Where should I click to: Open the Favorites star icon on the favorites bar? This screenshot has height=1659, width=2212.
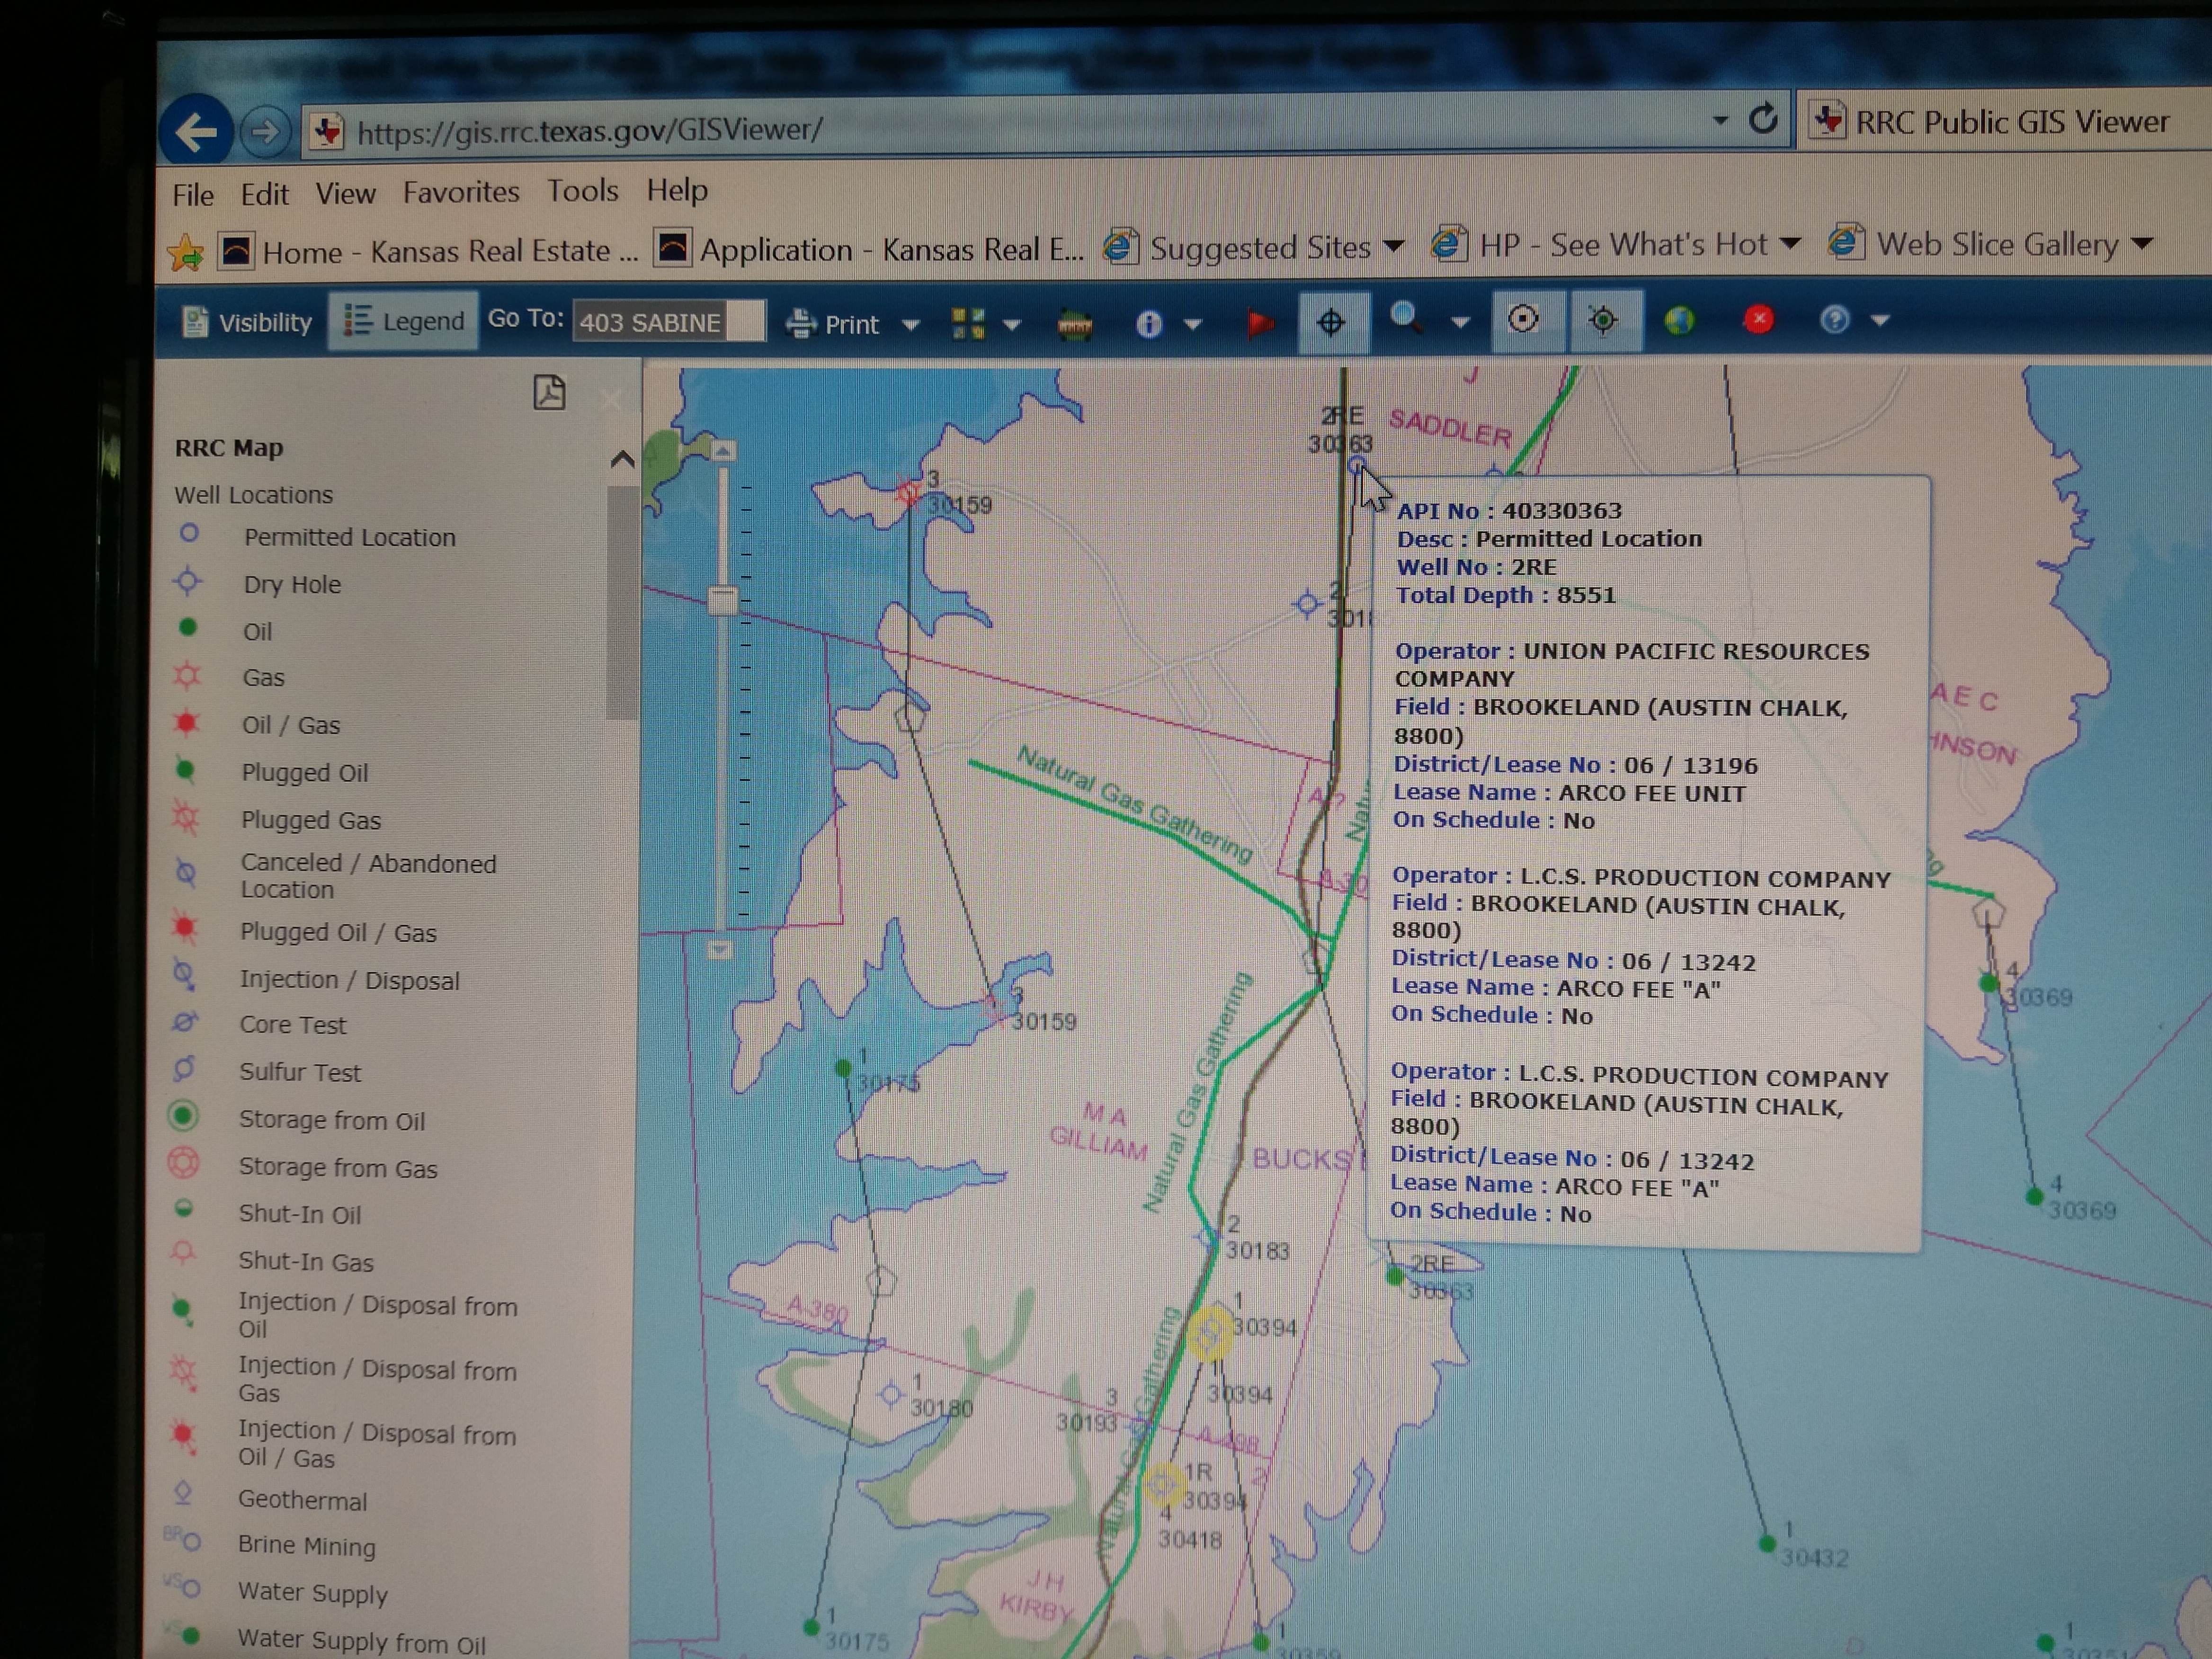pos(186,252)
